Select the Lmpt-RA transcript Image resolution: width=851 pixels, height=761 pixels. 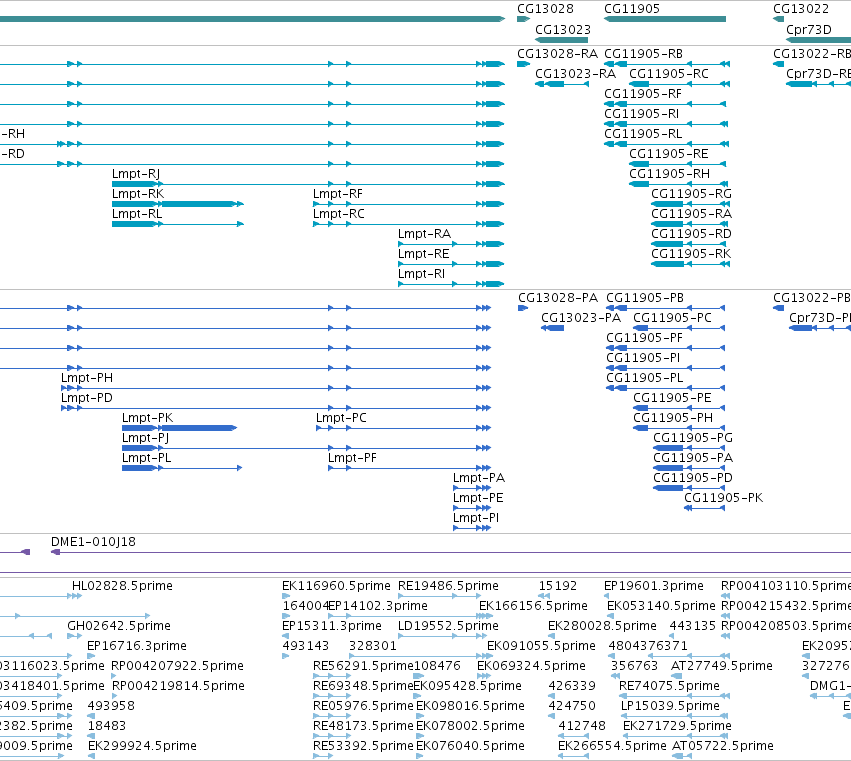[x=451, y=244]
